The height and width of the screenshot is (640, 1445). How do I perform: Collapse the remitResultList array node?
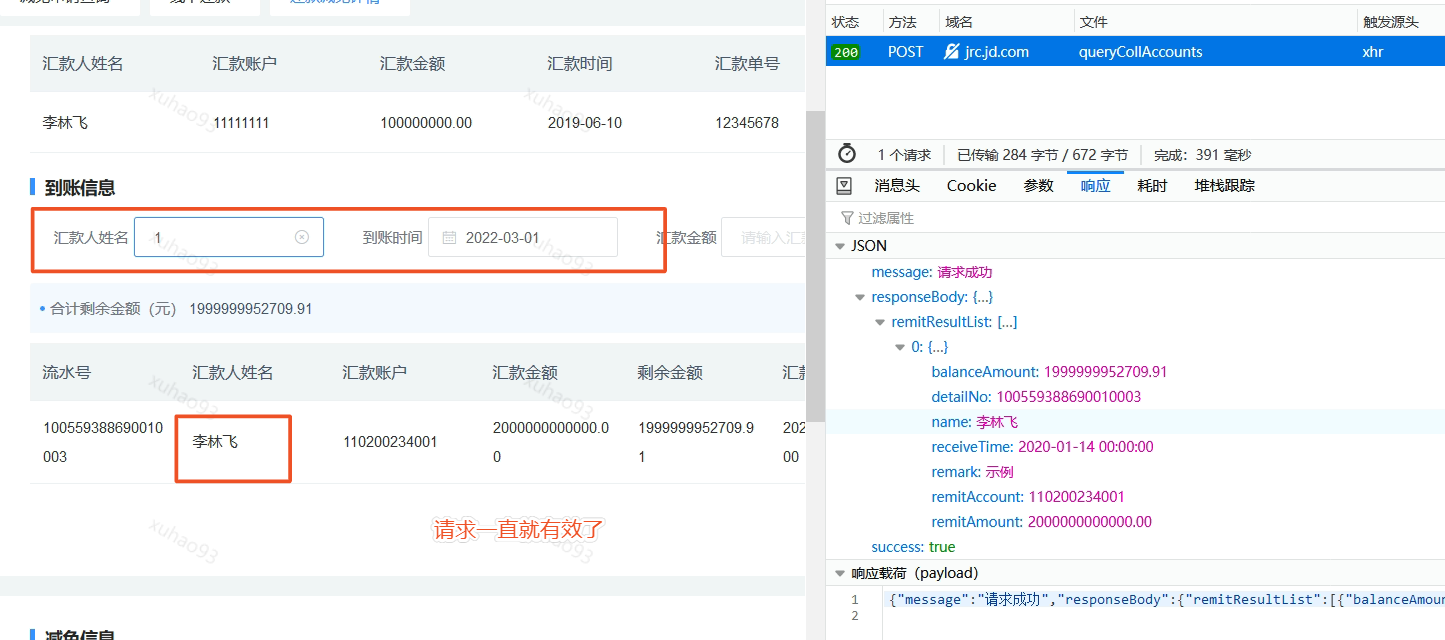[x=879, y=321]
